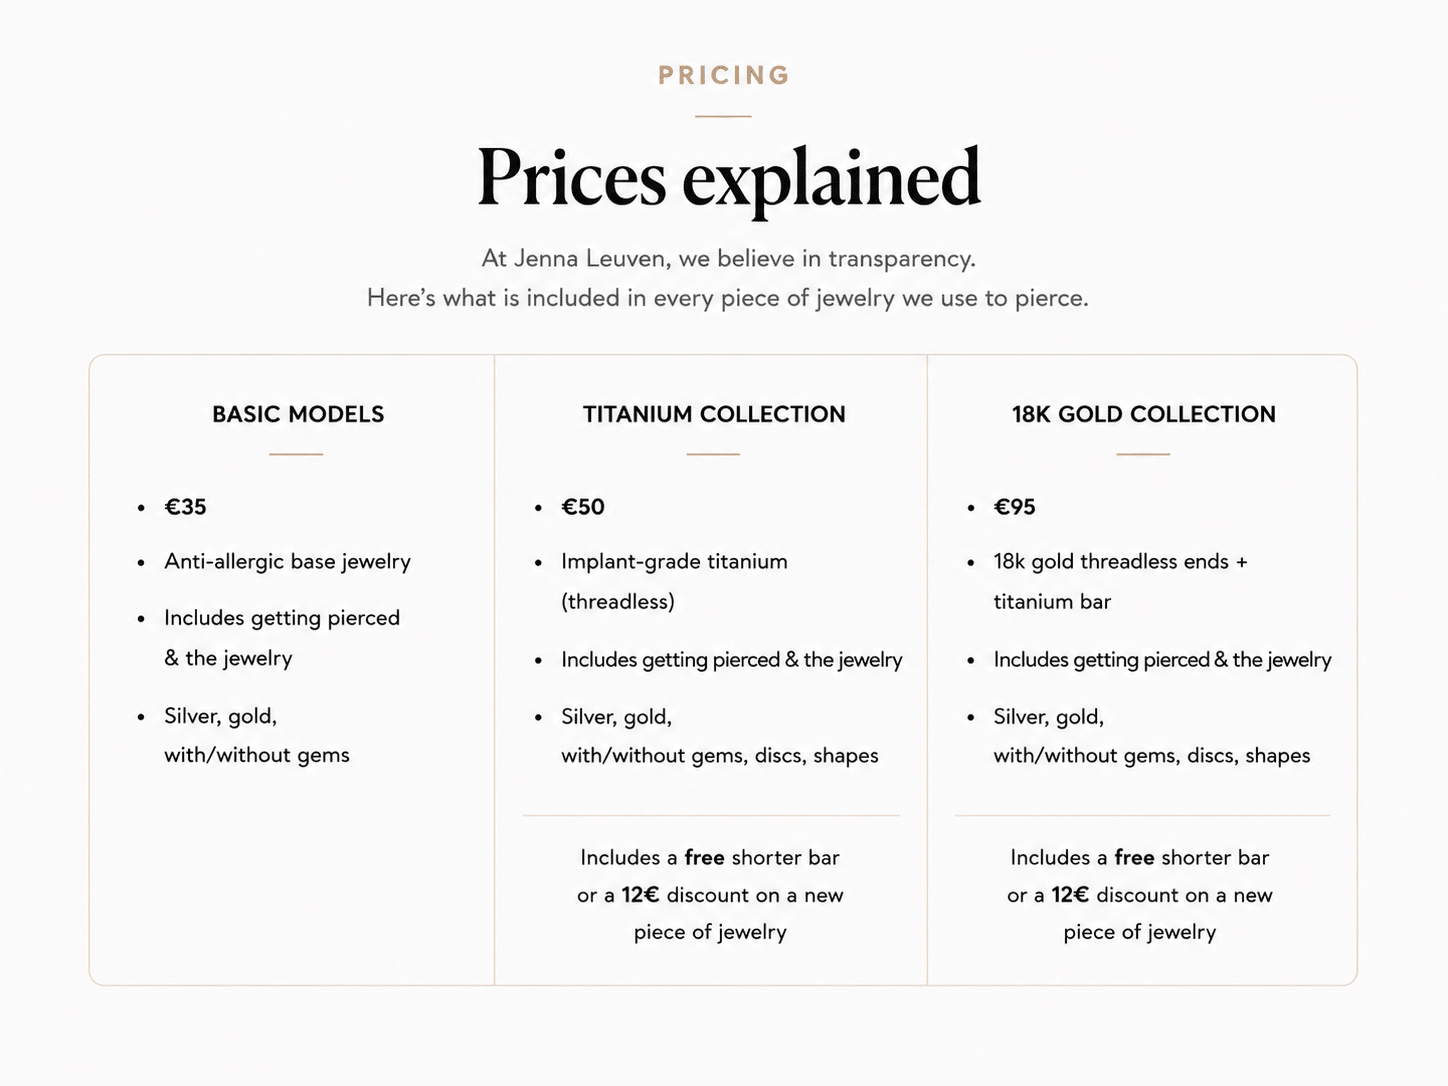Click the Prices explained heading
The width and height of the screenshot is (1448, 1086).
[x=729, y=178]
